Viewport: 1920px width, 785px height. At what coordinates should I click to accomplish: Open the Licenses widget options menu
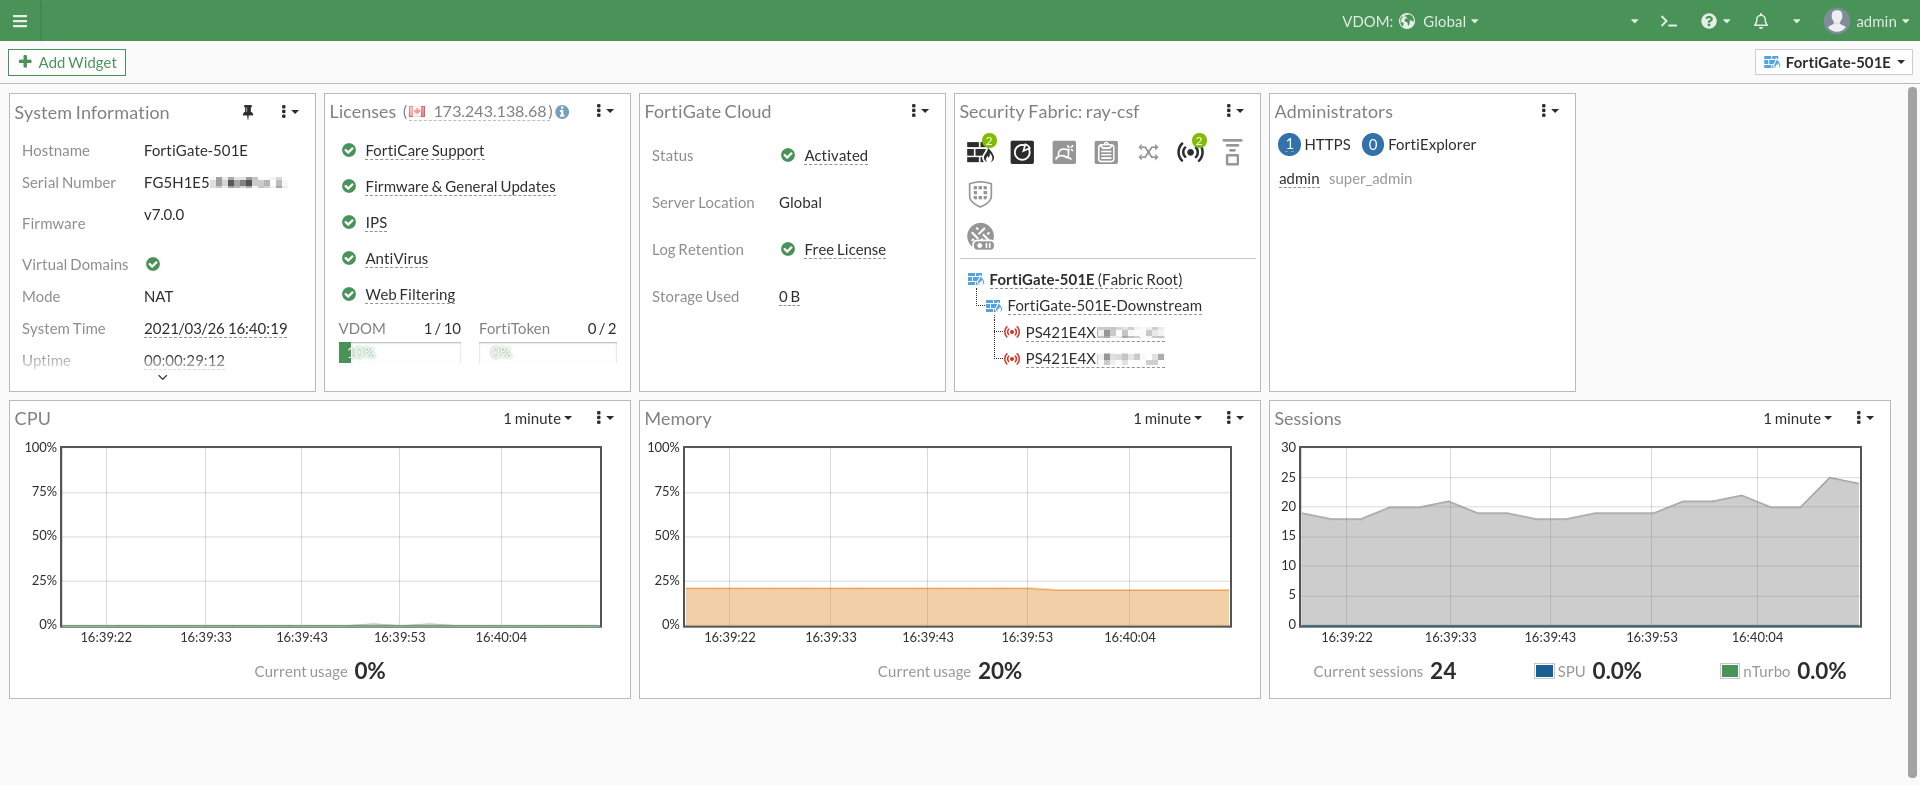click(x=604, y=111)
